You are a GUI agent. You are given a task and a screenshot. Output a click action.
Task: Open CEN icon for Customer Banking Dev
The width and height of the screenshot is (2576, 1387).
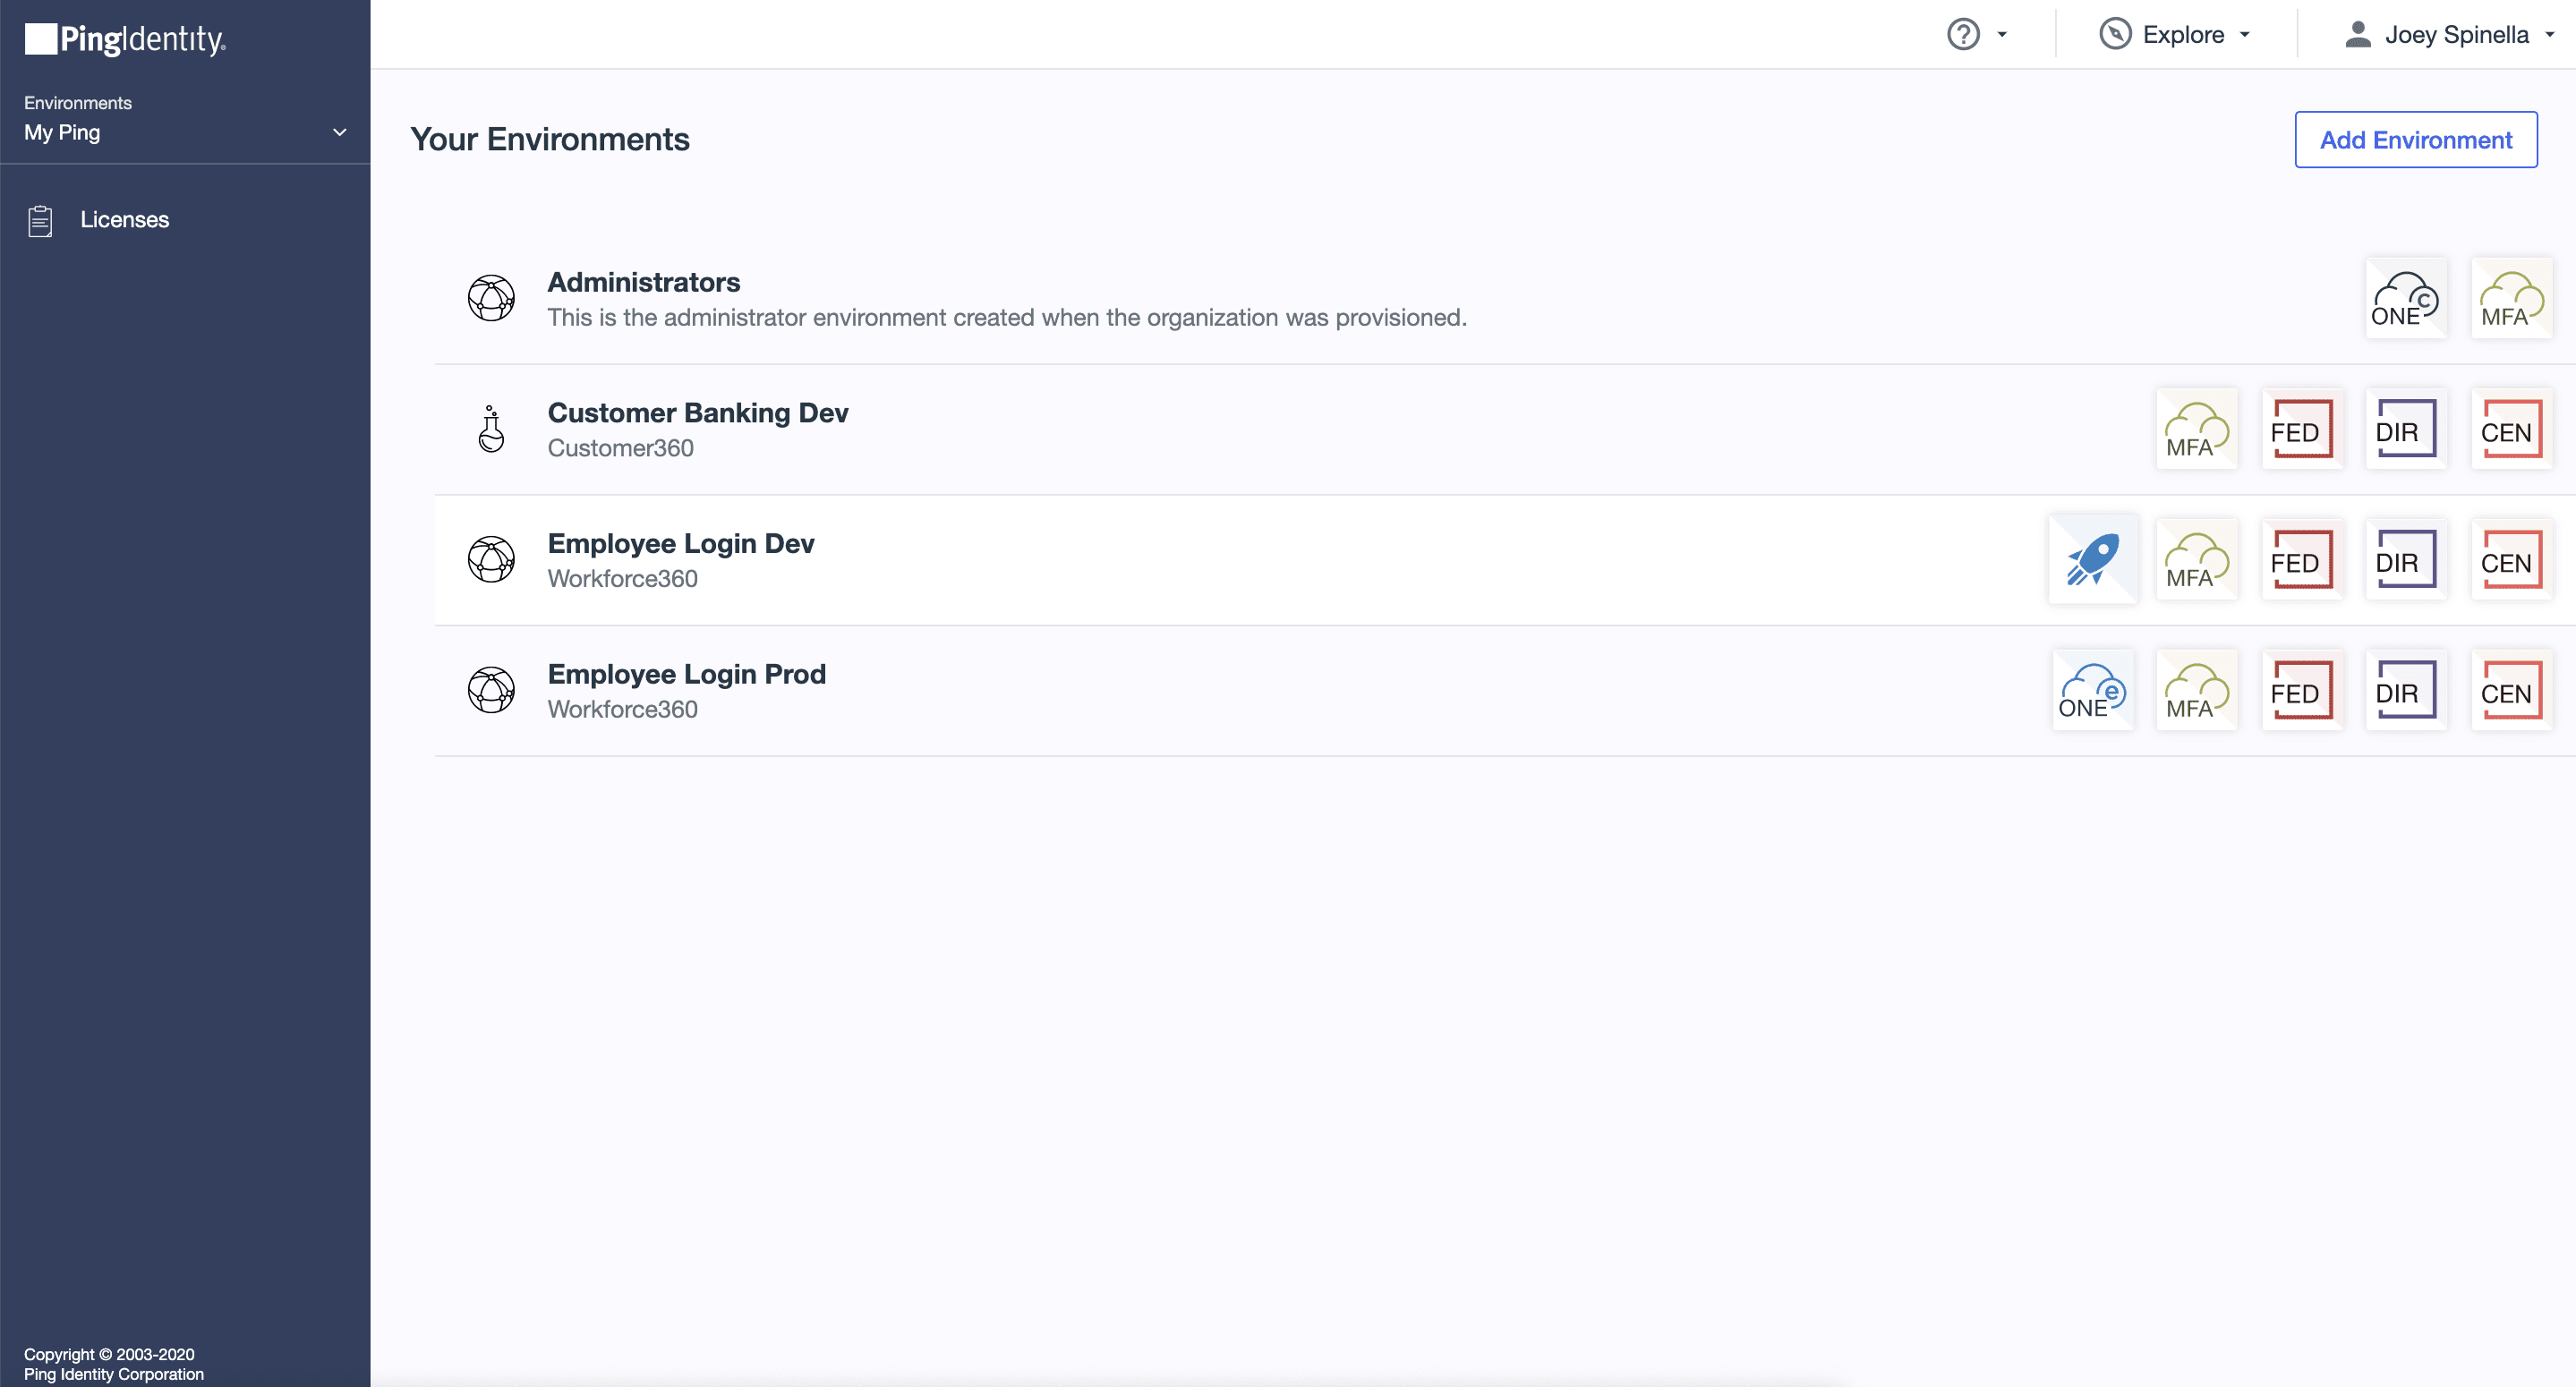[x=2511, y=429]
